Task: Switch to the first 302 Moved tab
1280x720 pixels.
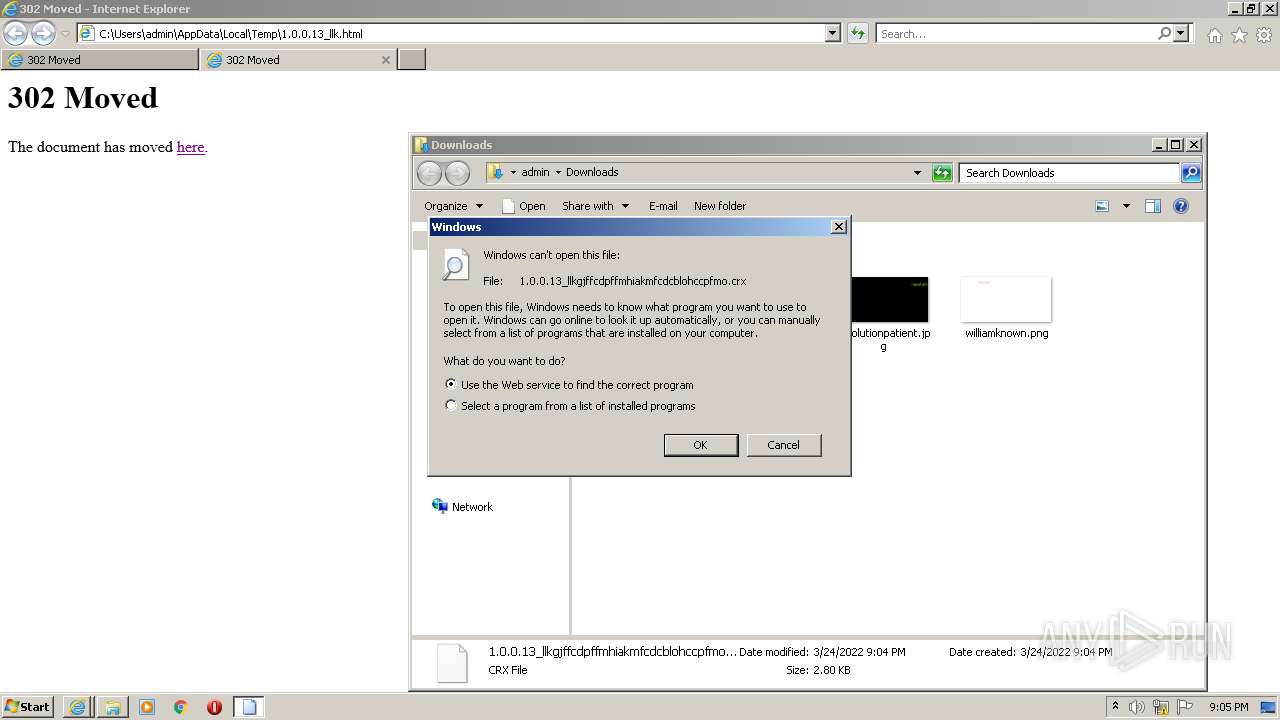Action: tap(100, 60)
